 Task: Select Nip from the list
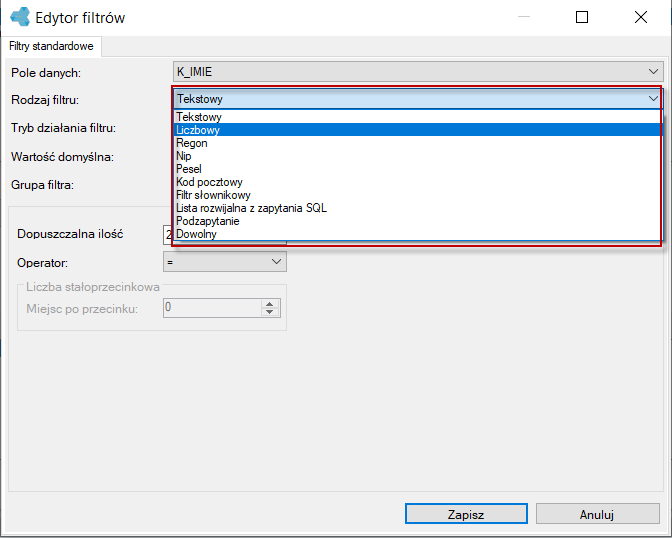[x=417, y=156]
